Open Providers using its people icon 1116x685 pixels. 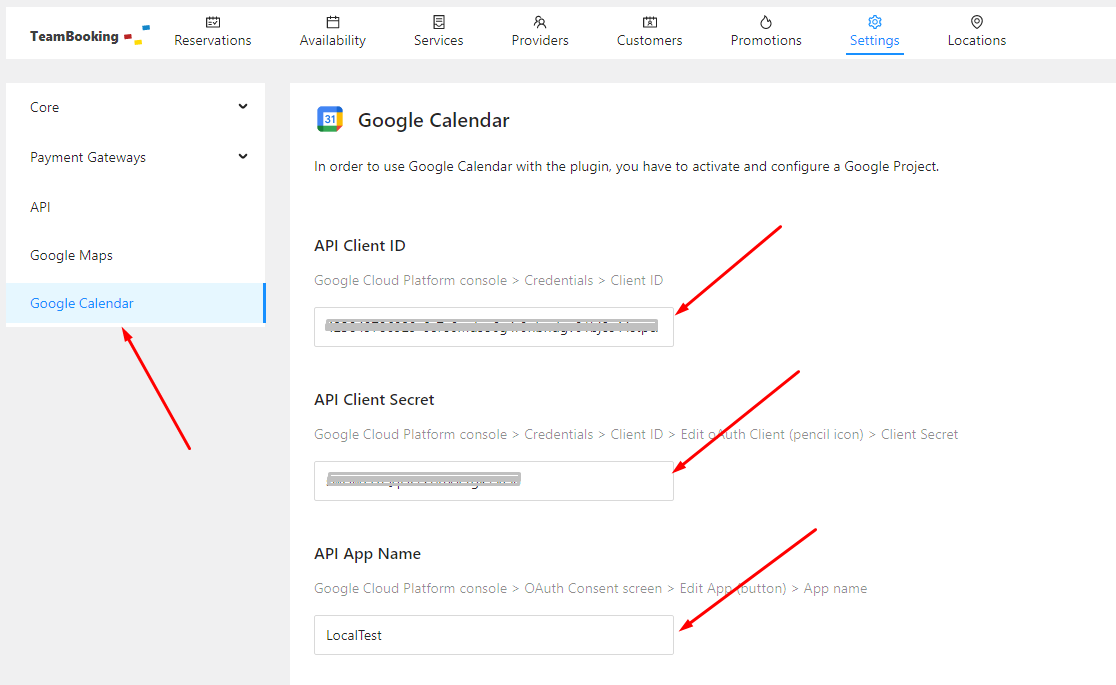pyautogui.click(x=539, y=20)
